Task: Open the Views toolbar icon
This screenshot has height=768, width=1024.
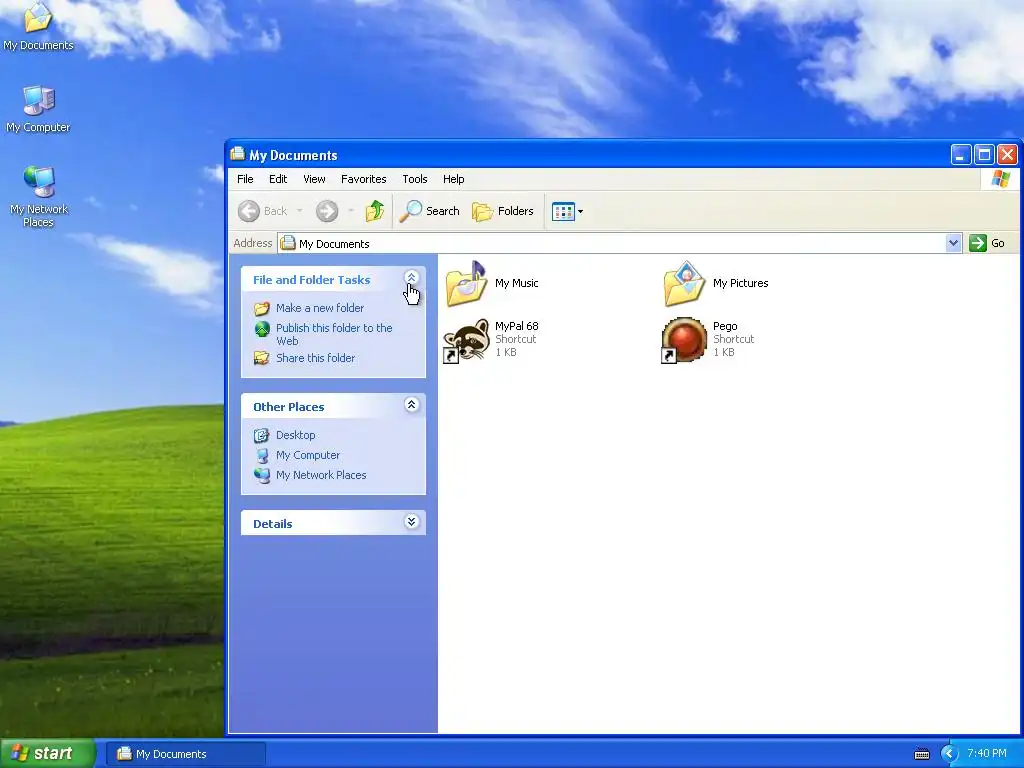Action: coord(562,211)
